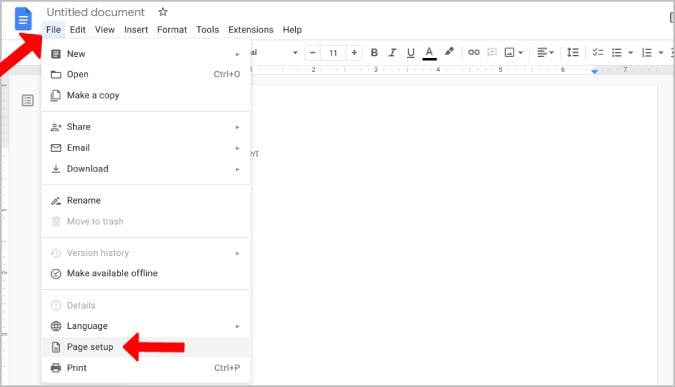The image size is (675, 387).
Task: Choose Open from the File menu
Action: (x=146, y=74)
